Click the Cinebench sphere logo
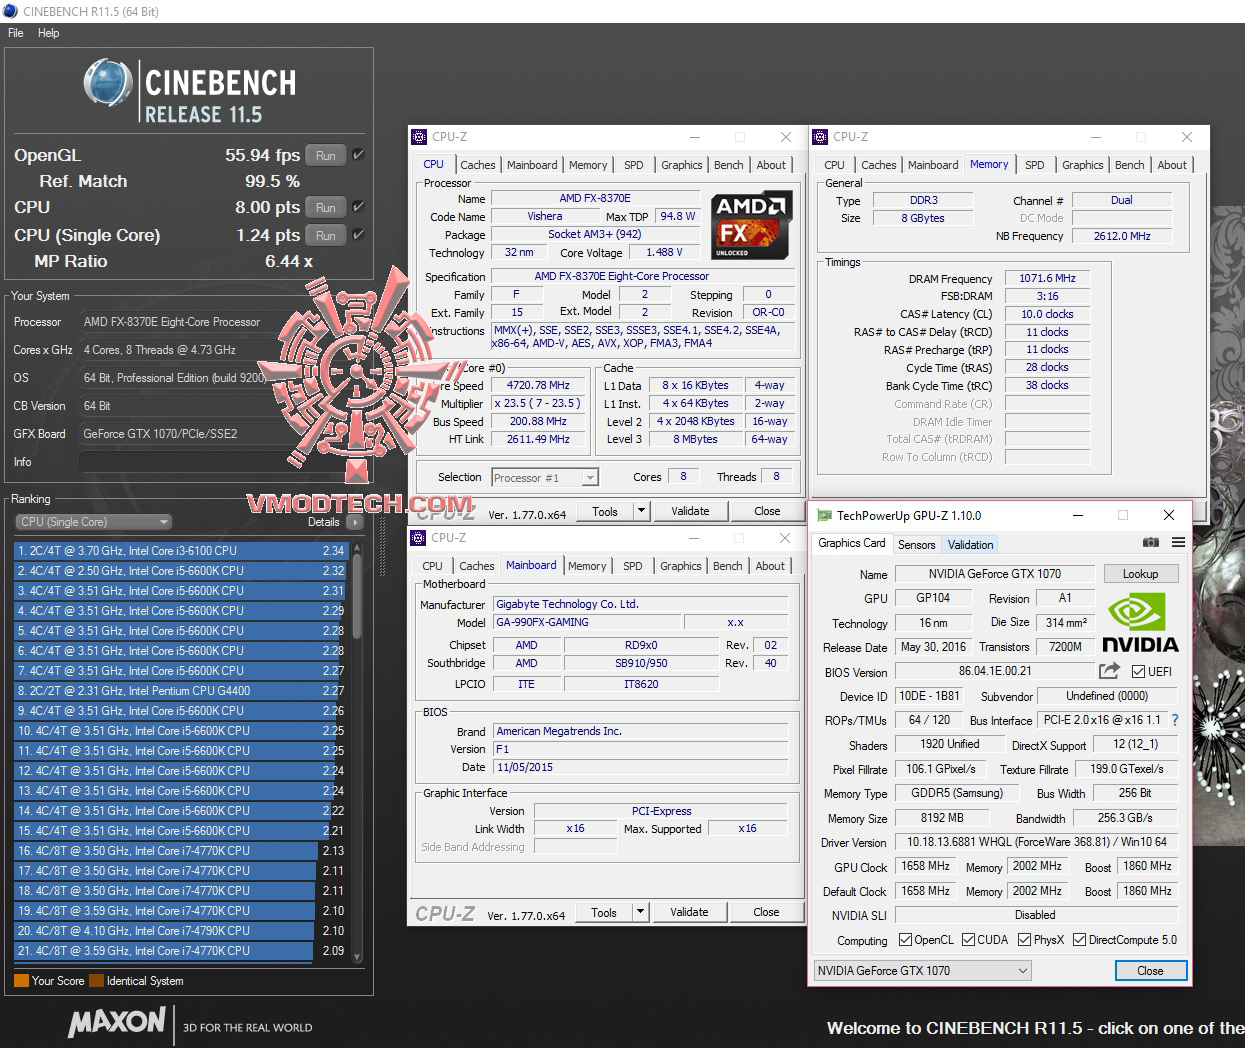The width and height of the screenshot is (1245, 1048). pyautogui.click(x=108, y=83)
